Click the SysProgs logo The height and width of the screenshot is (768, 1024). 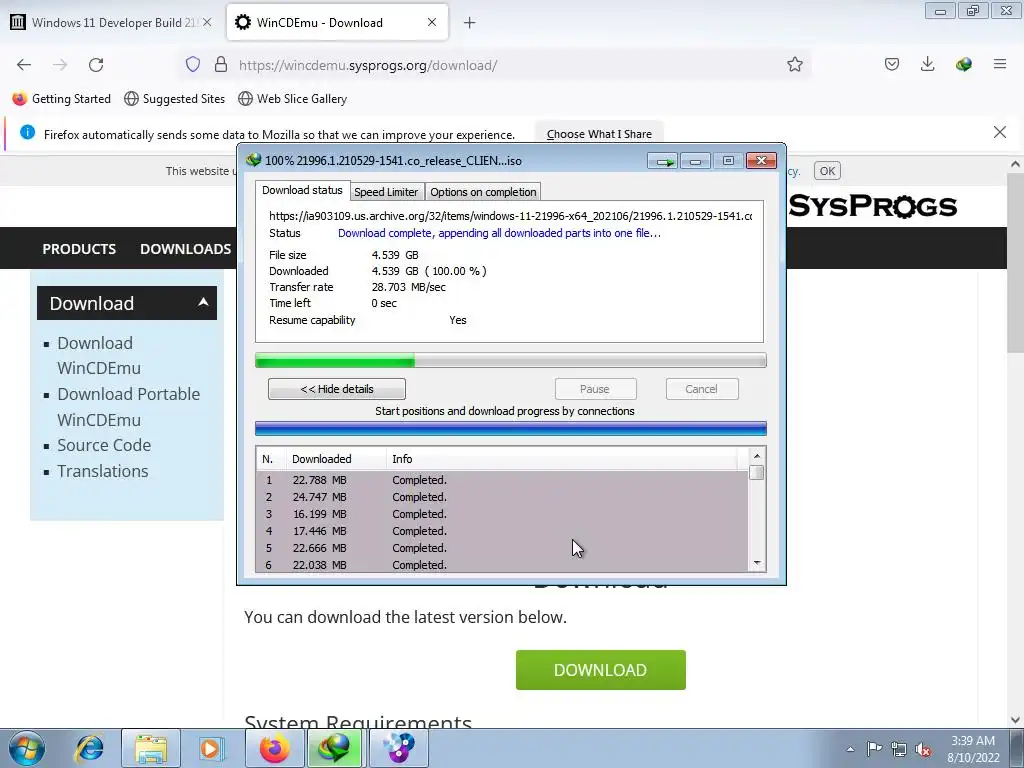(873, 206)
